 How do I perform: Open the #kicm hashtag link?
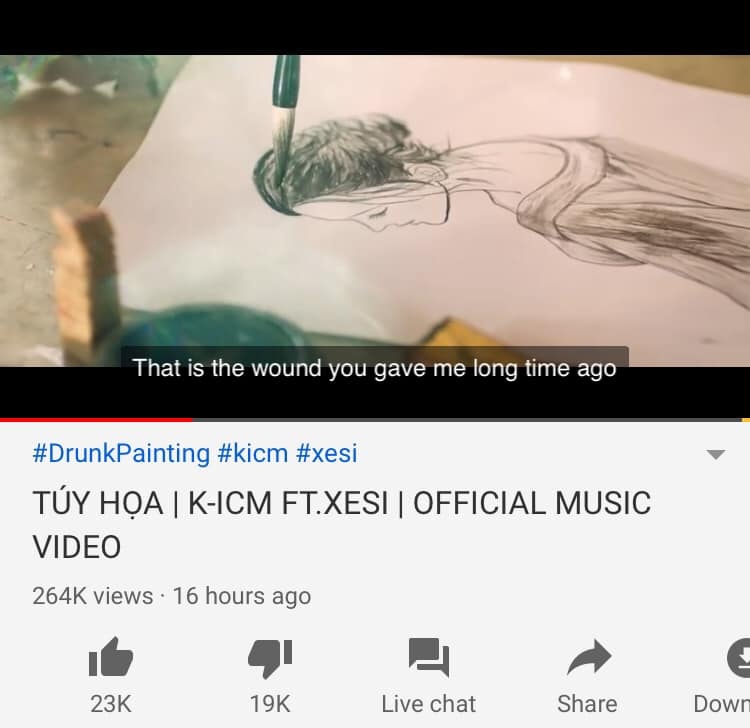(x=252, y=454)
